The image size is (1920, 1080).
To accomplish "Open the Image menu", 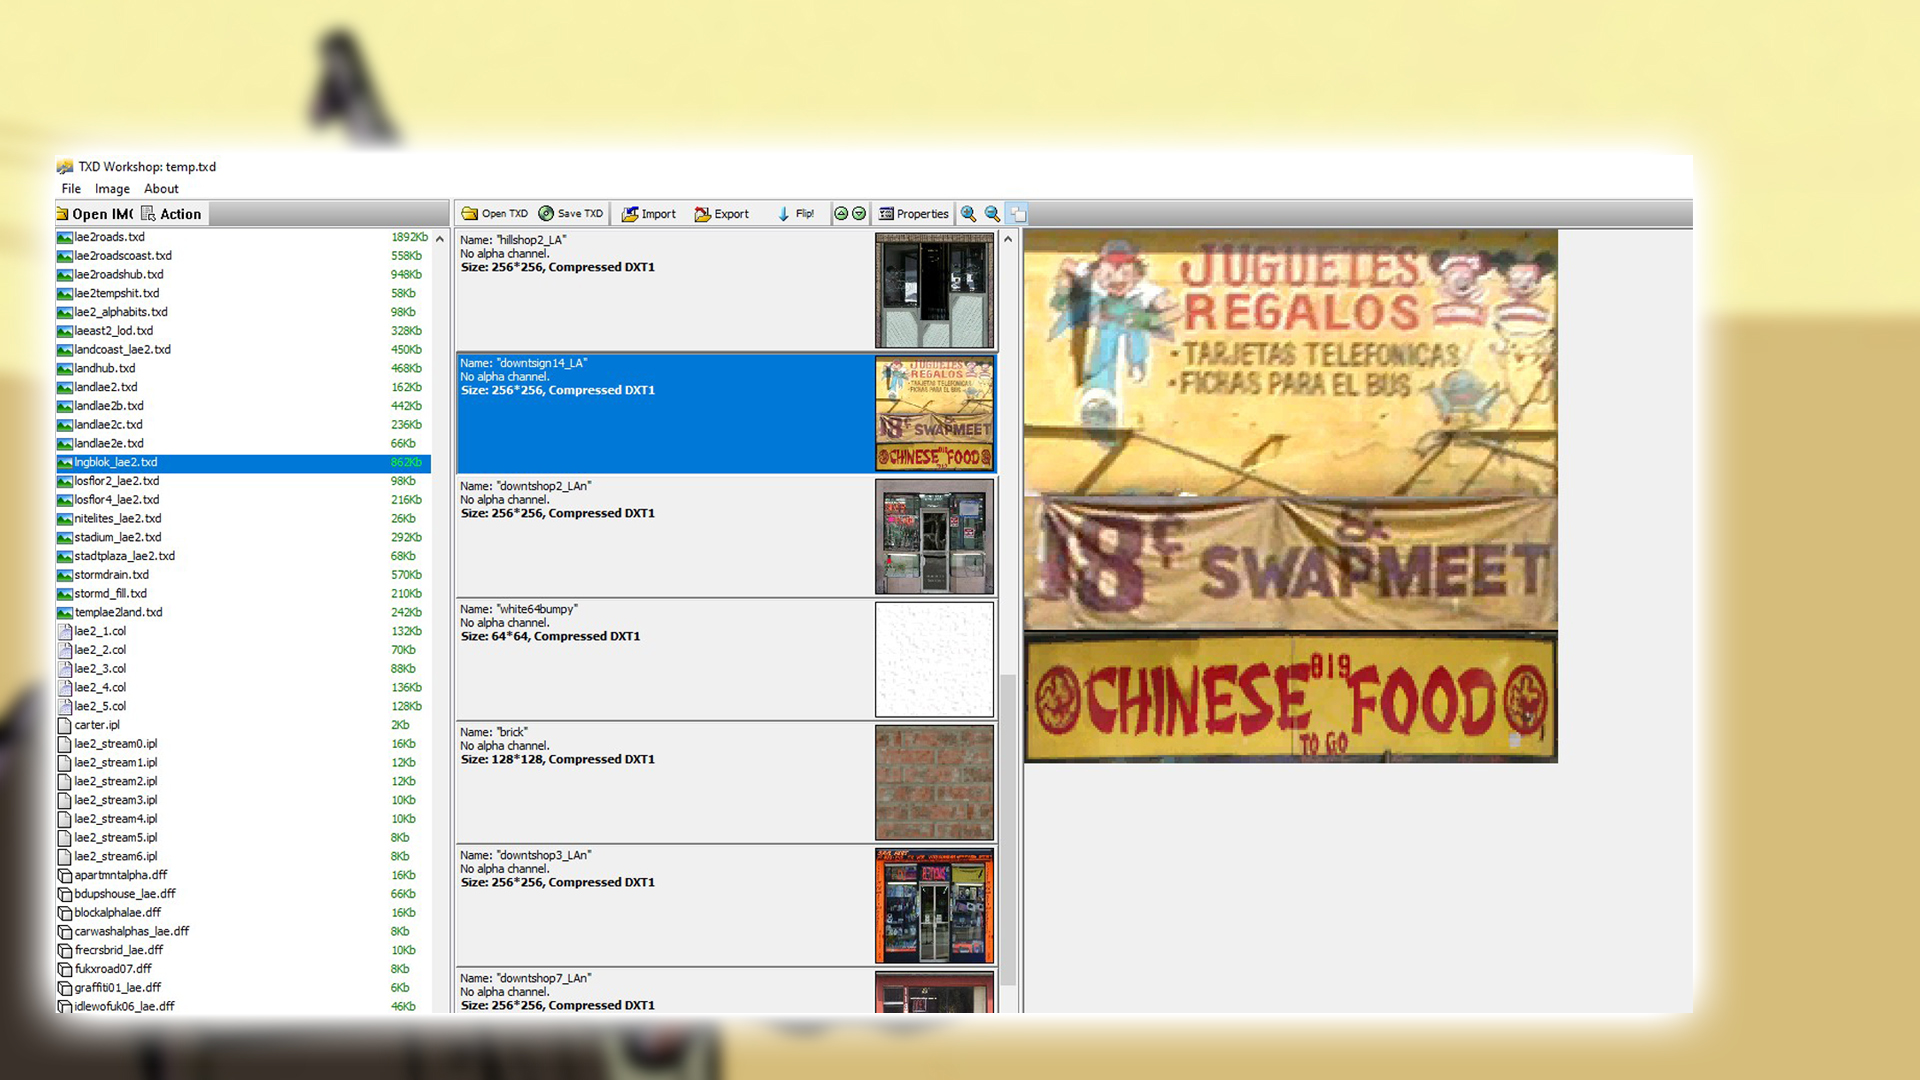I will pyautogui.click(x=112, y=189).
